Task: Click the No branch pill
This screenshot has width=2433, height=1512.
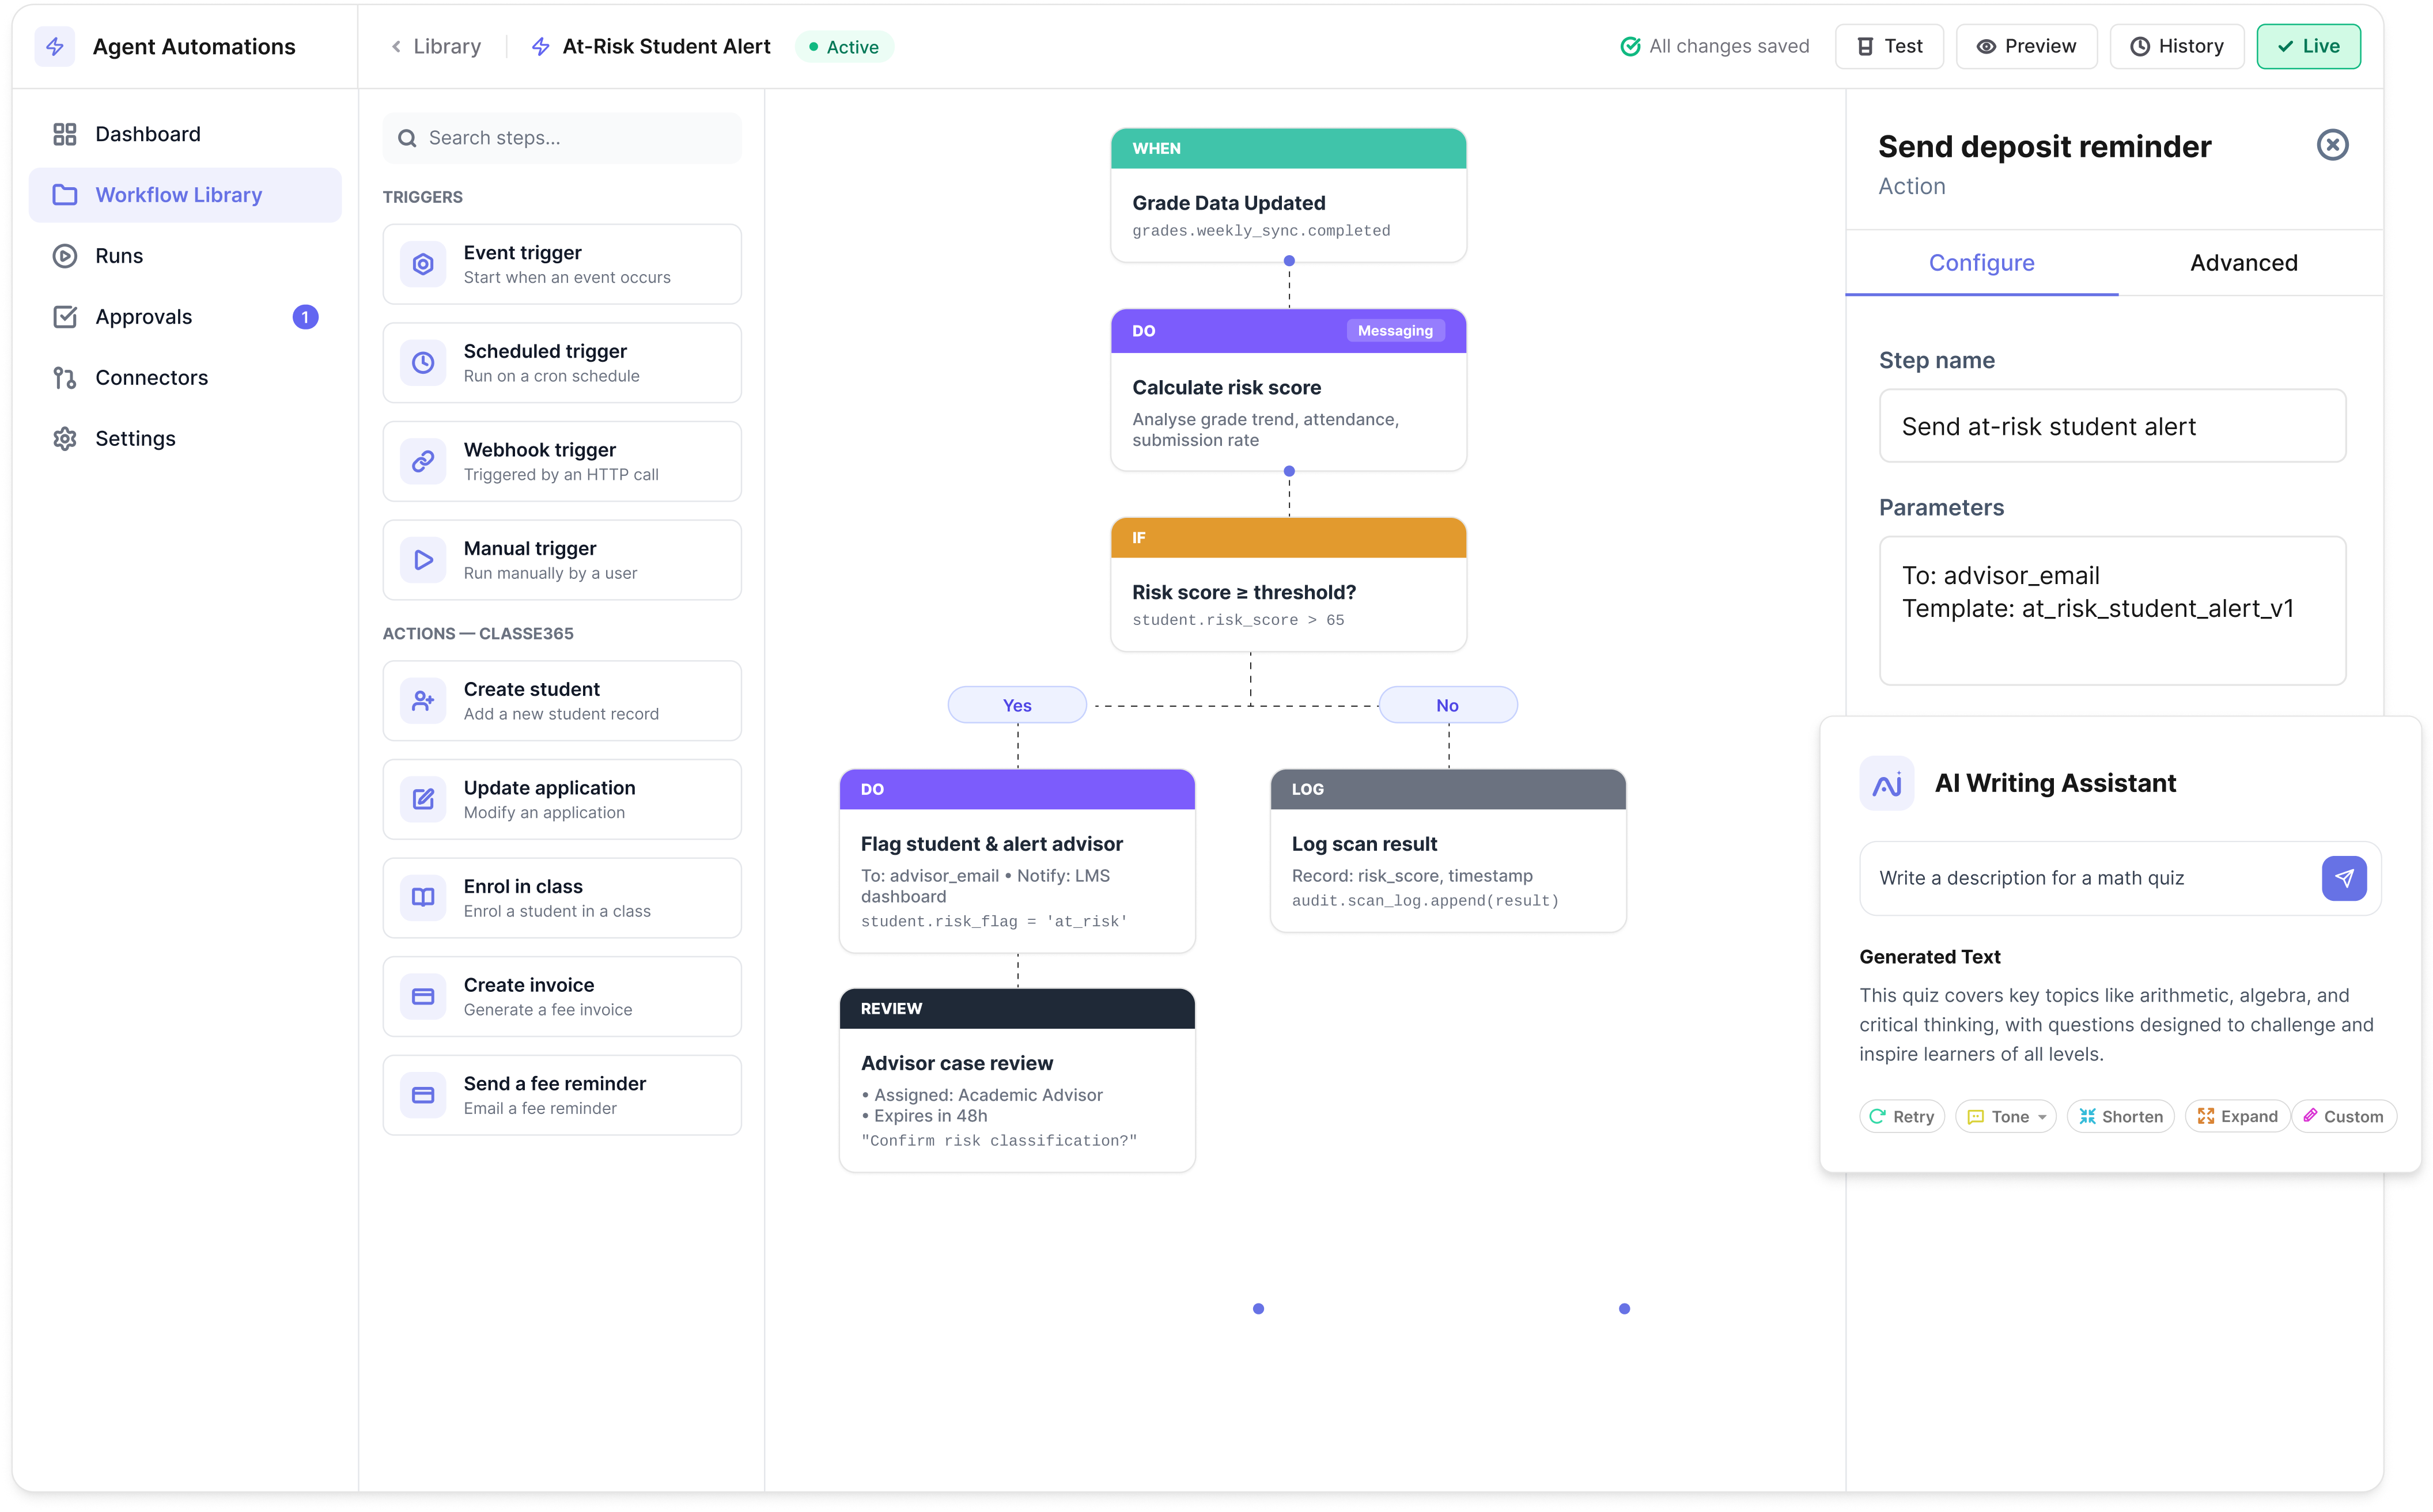Action: pyautogui.click(x=1447, y=705)
